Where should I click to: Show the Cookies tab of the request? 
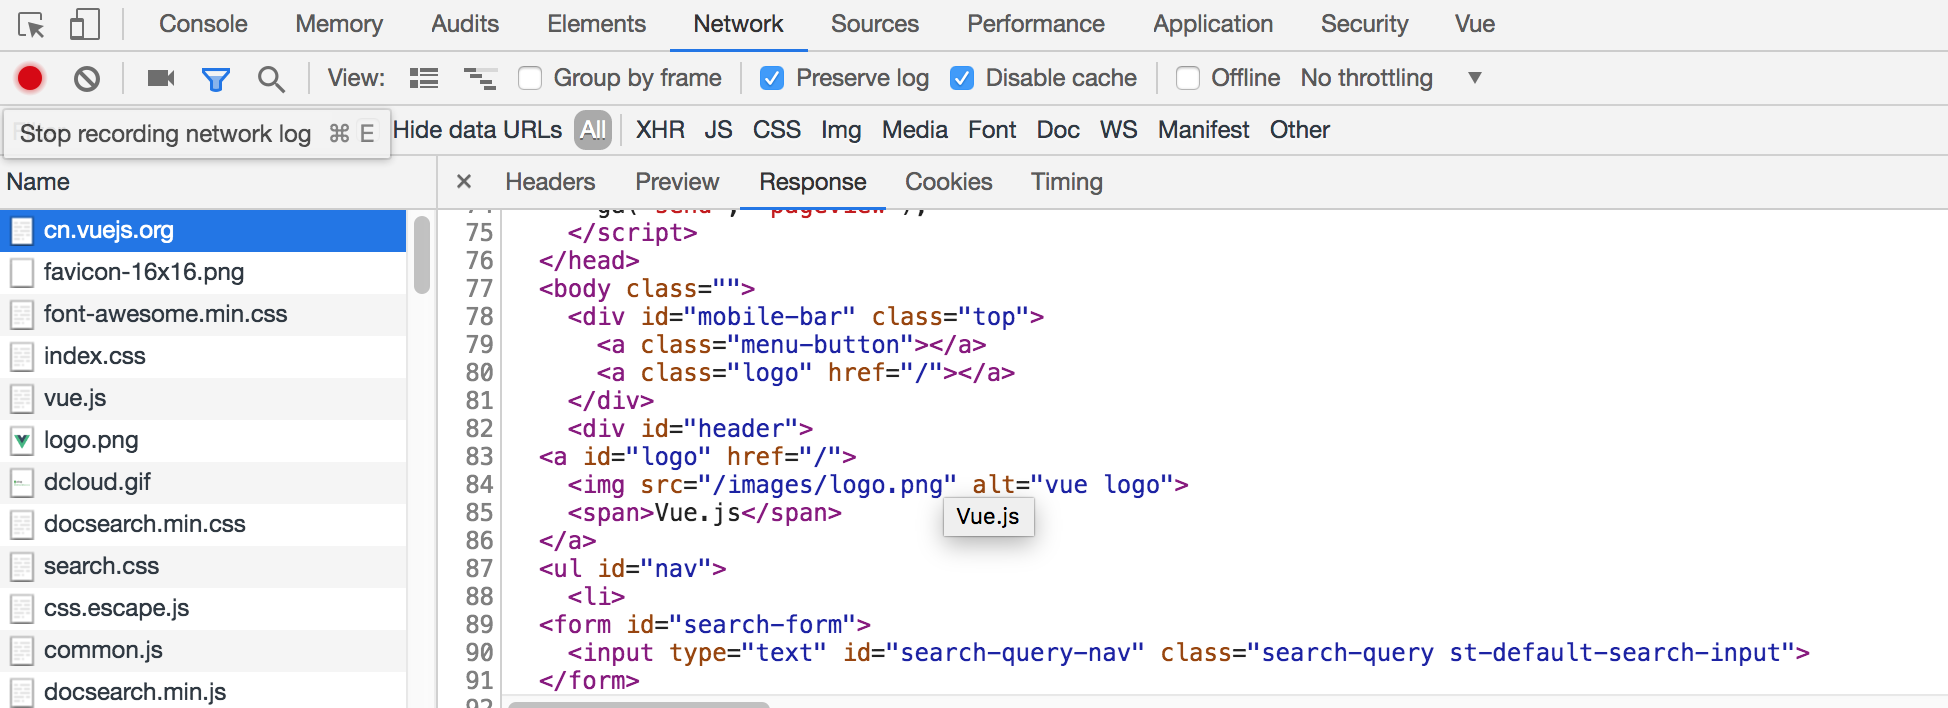(x=949, y=182)
